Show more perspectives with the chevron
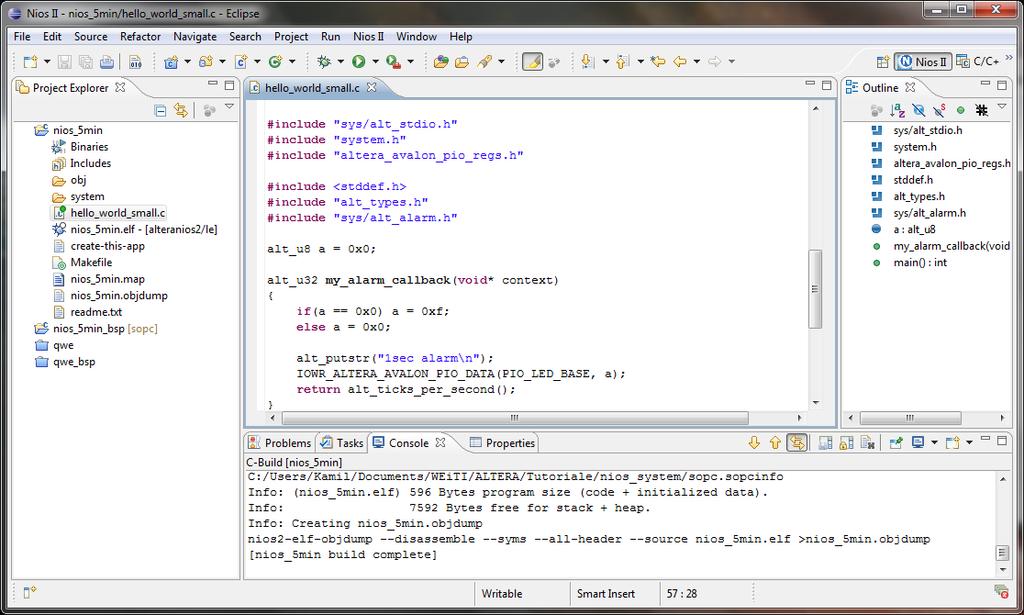Viewport: 1024px width, 615px height. [x=1009, y=58]
